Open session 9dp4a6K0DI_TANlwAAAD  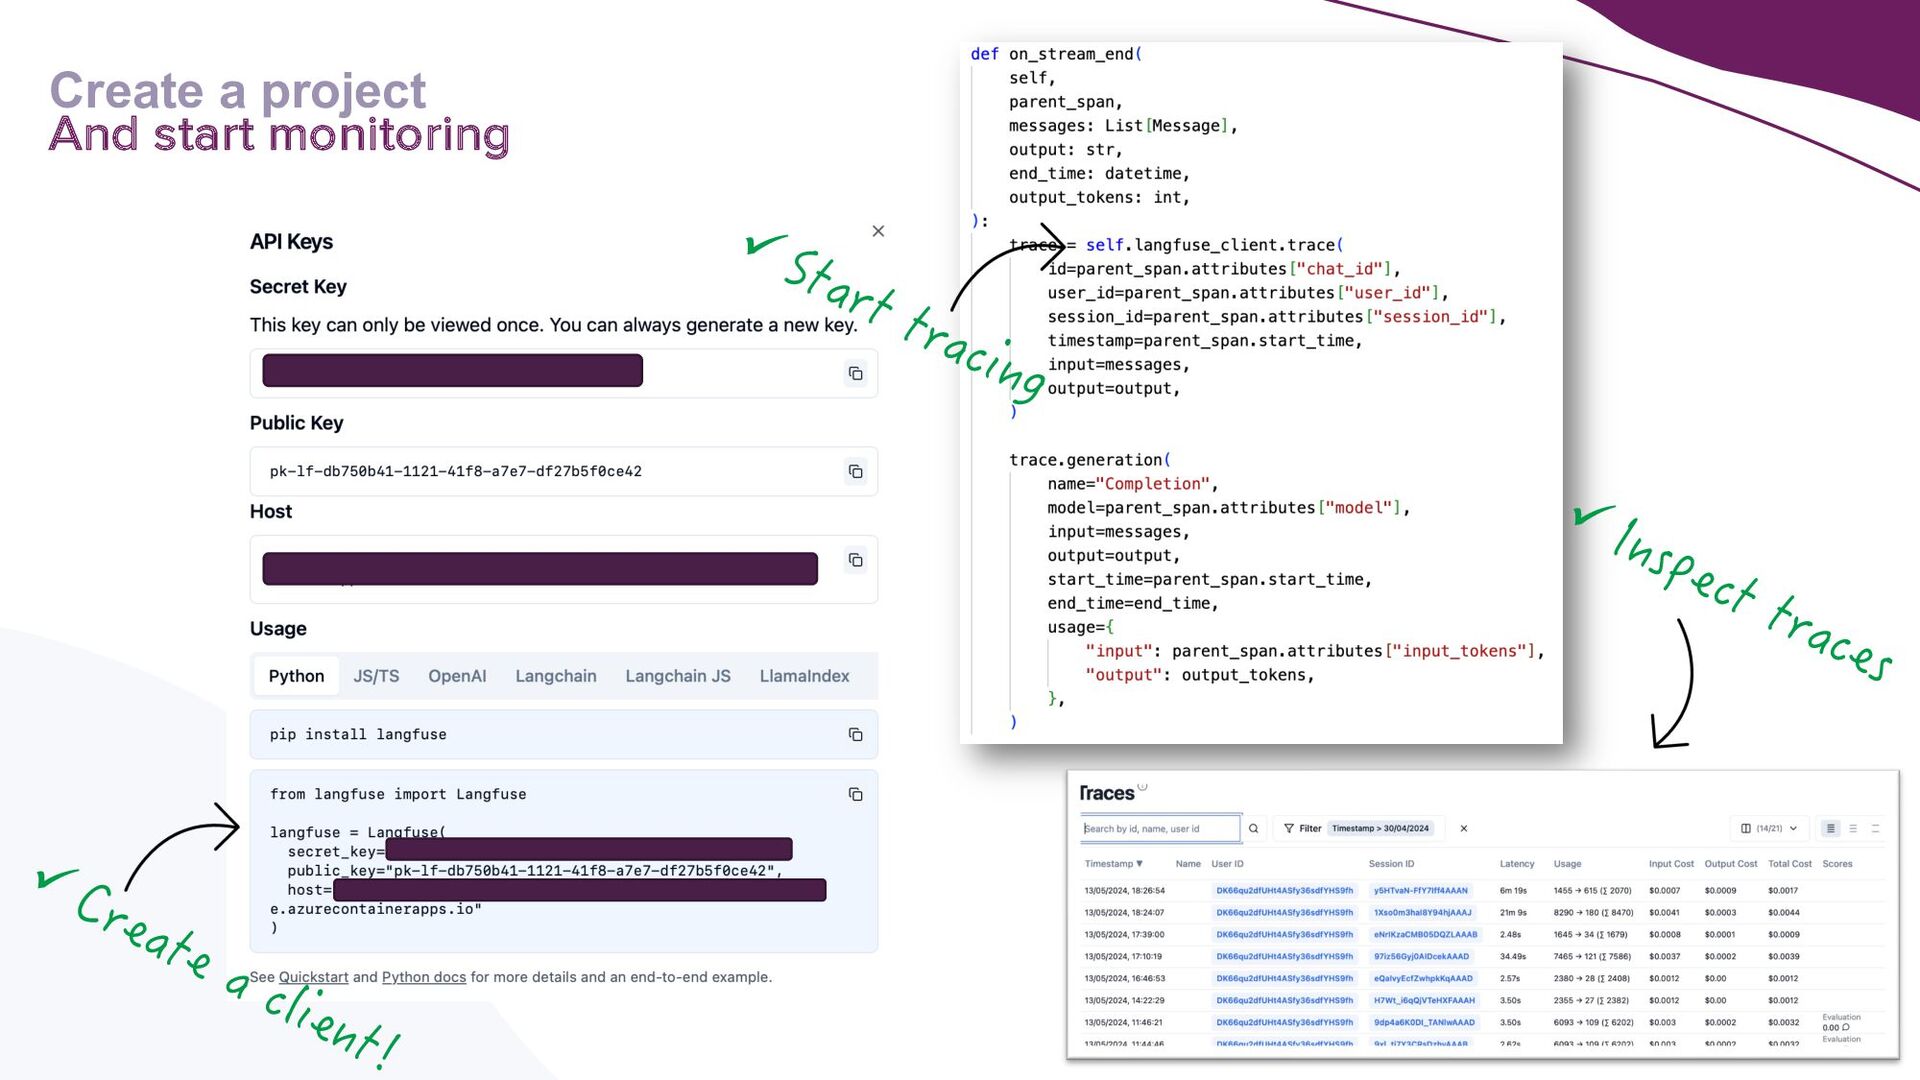pos(1424,1022)
